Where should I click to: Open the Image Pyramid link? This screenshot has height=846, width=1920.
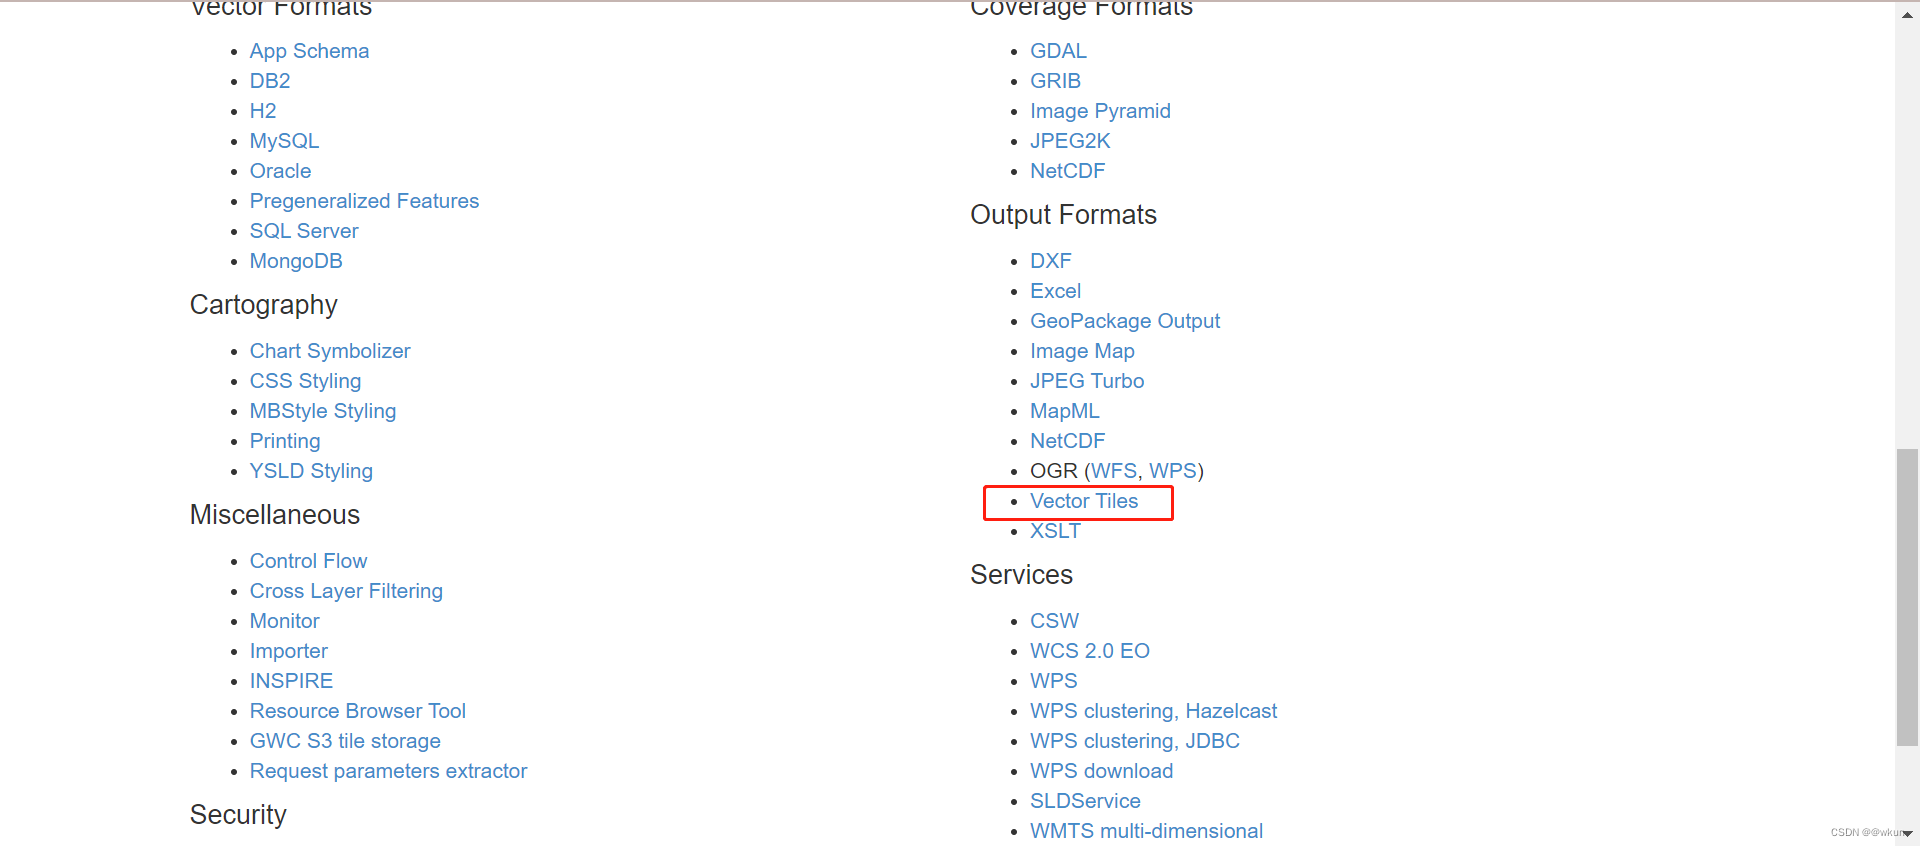click(x=1100, y=111)
